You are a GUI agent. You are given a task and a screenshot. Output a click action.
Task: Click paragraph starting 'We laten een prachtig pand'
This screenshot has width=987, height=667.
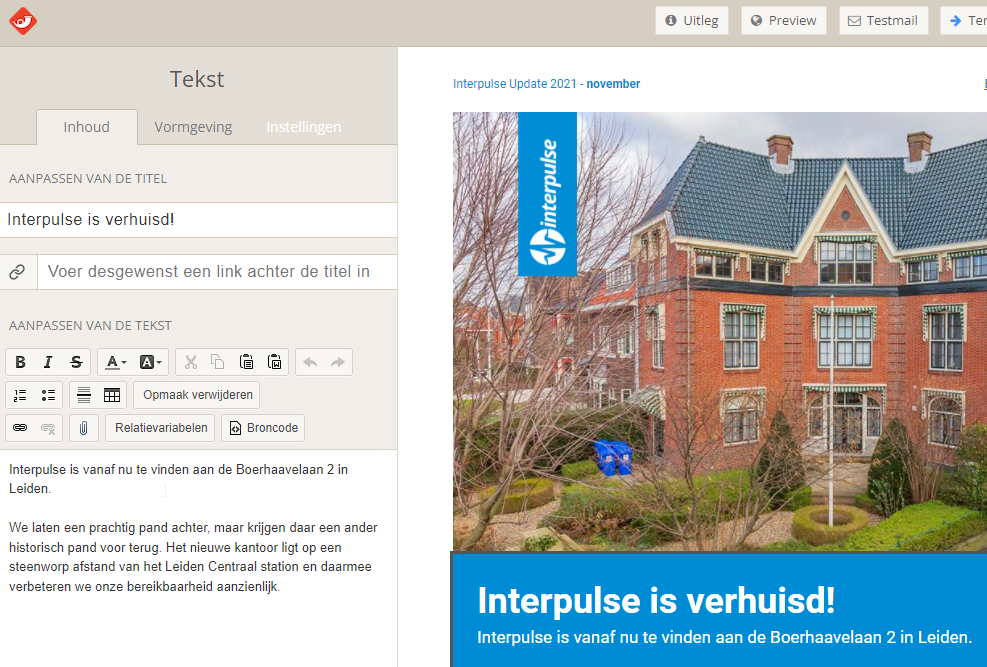pyautogui.click(x=193, y=557)
